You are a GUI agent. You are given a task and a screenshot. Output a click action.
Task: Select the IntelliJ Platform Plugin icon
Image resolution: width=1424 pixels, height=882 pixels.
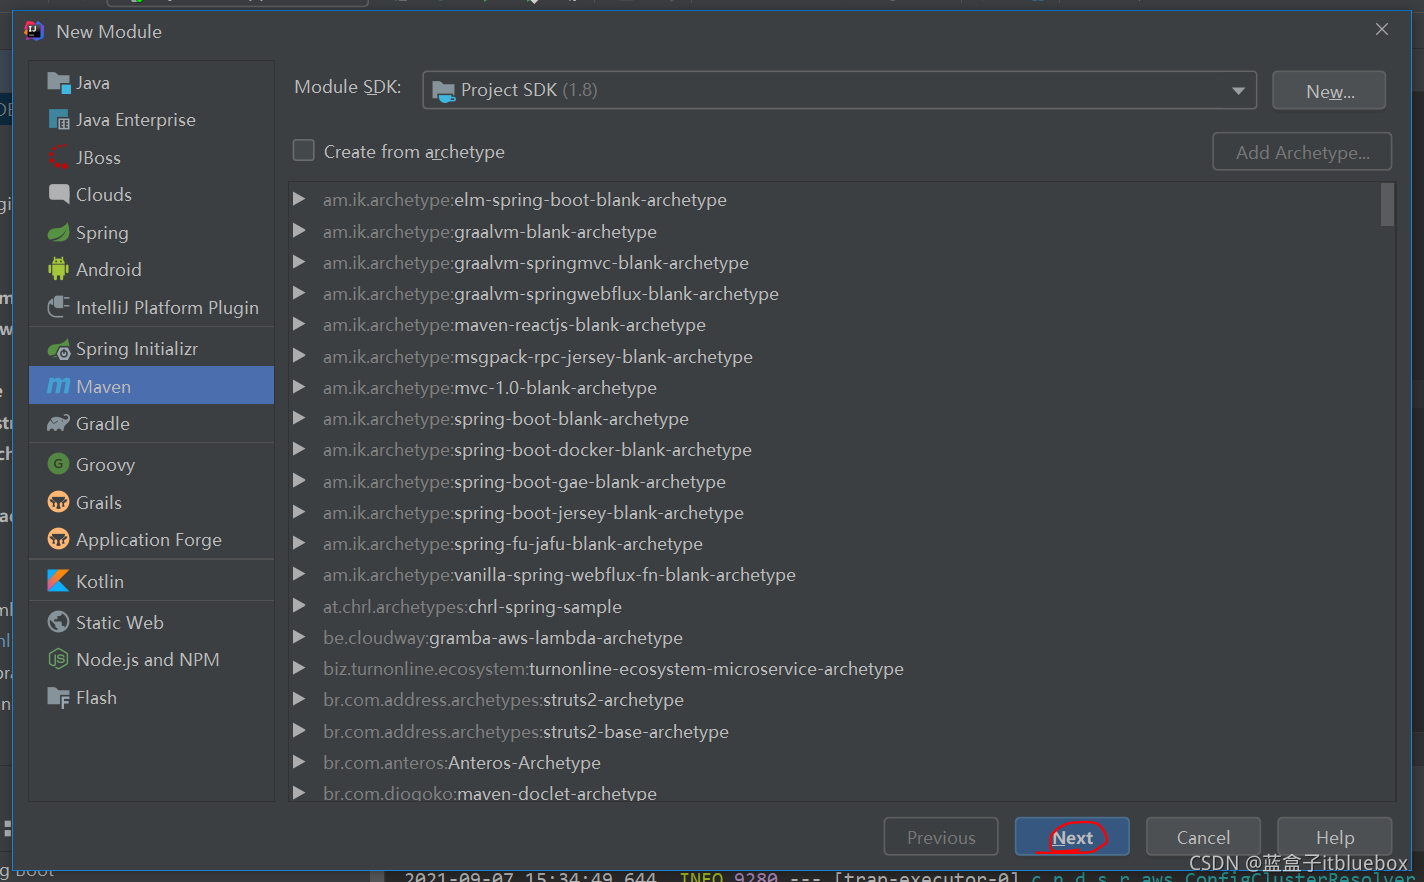click(58, 307)
